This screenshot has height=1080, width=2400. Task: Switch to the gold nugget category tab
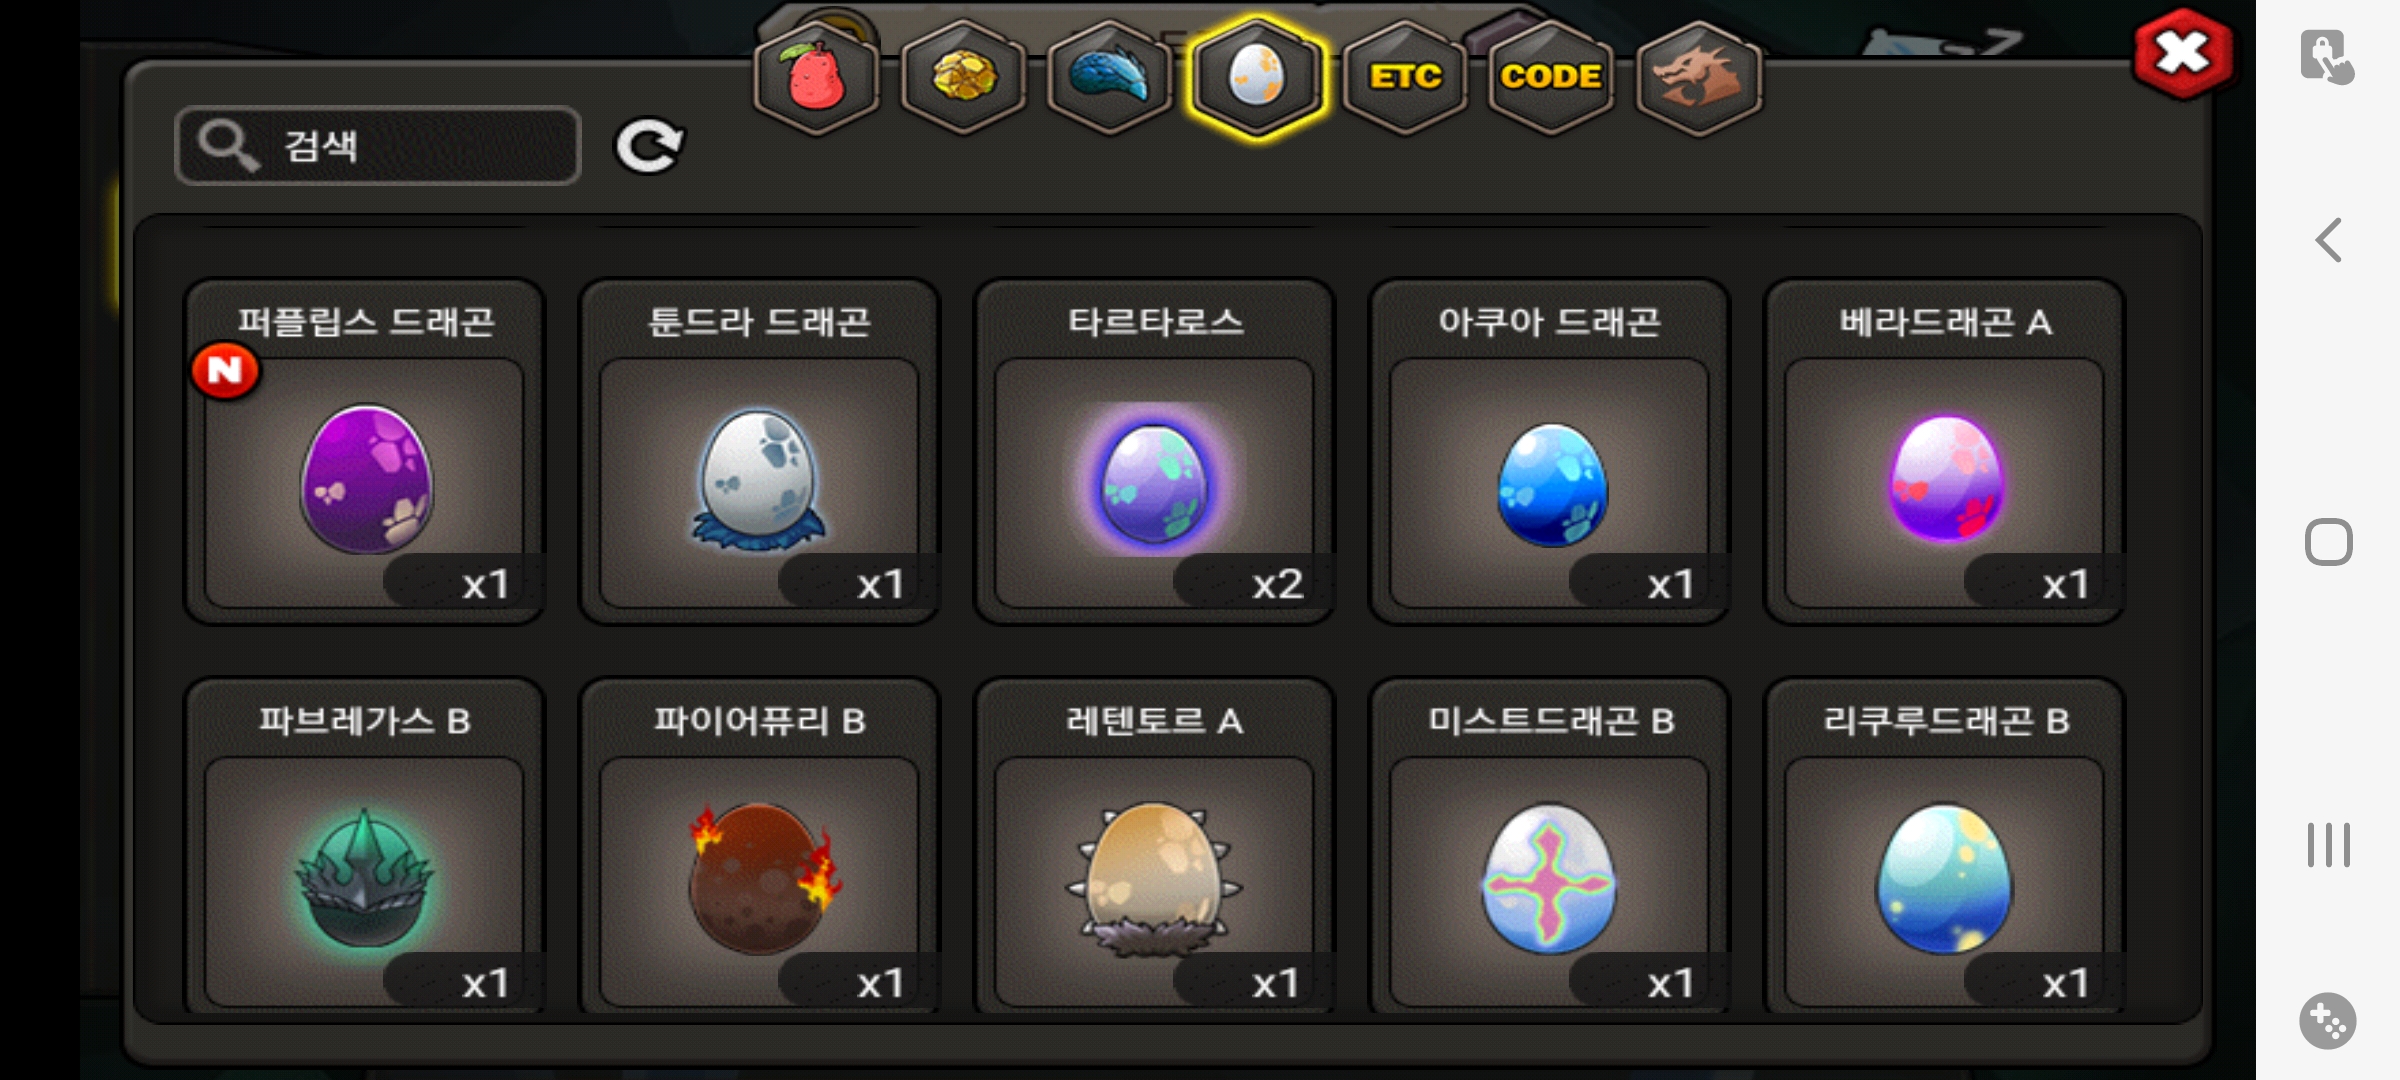(964, 78)
